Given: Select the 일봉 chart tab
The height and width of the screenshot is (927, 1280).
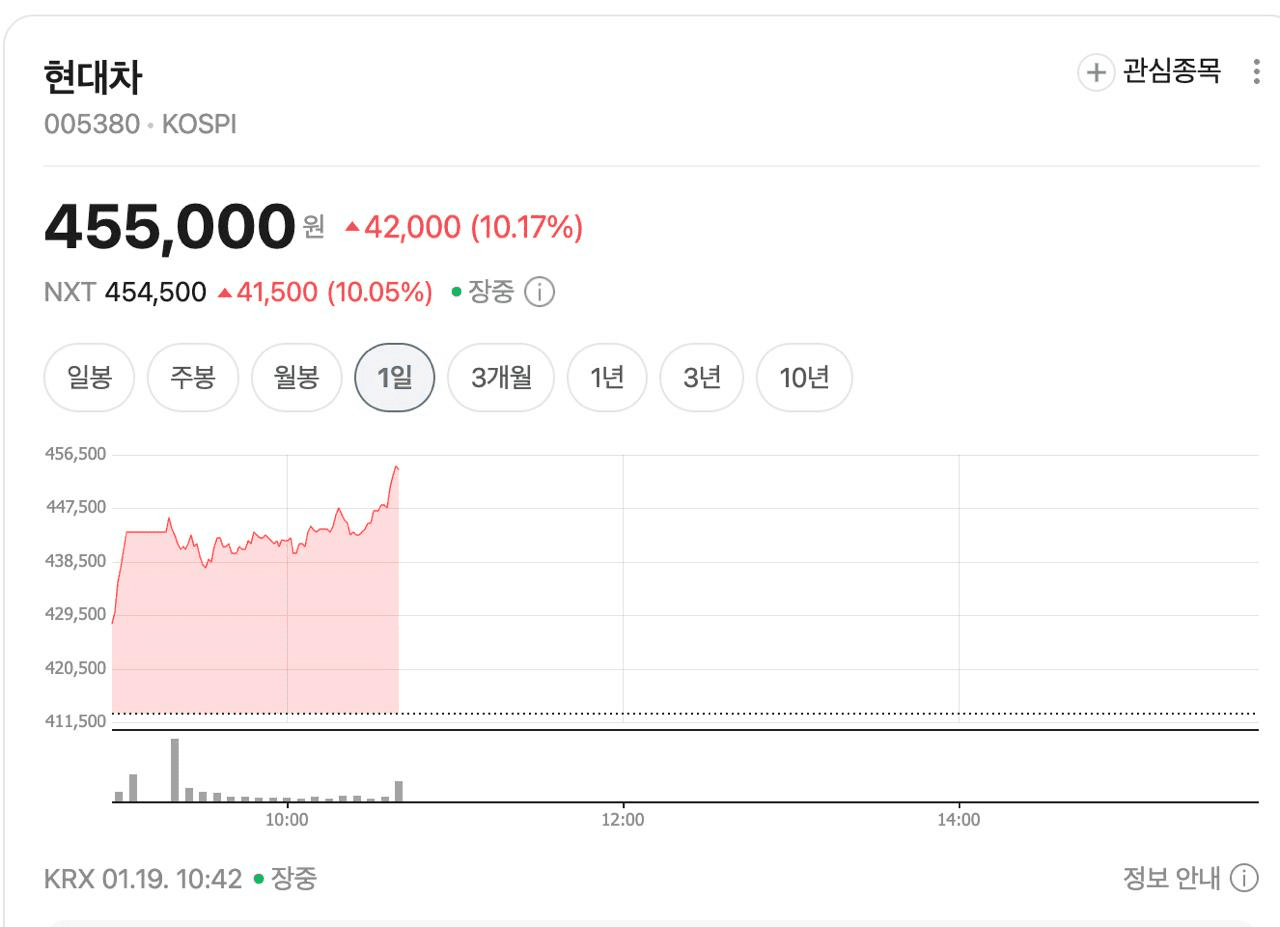Looking at the screenshot, I should [x=89, y=377].
